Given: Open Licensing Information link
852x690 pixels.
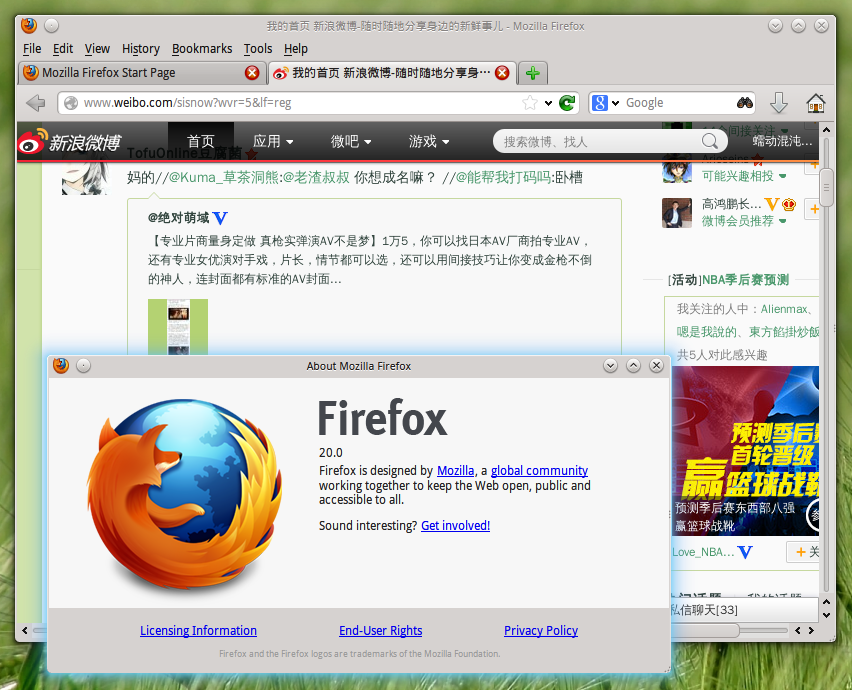Looking at the screenshot, I should tap(198, 630).
